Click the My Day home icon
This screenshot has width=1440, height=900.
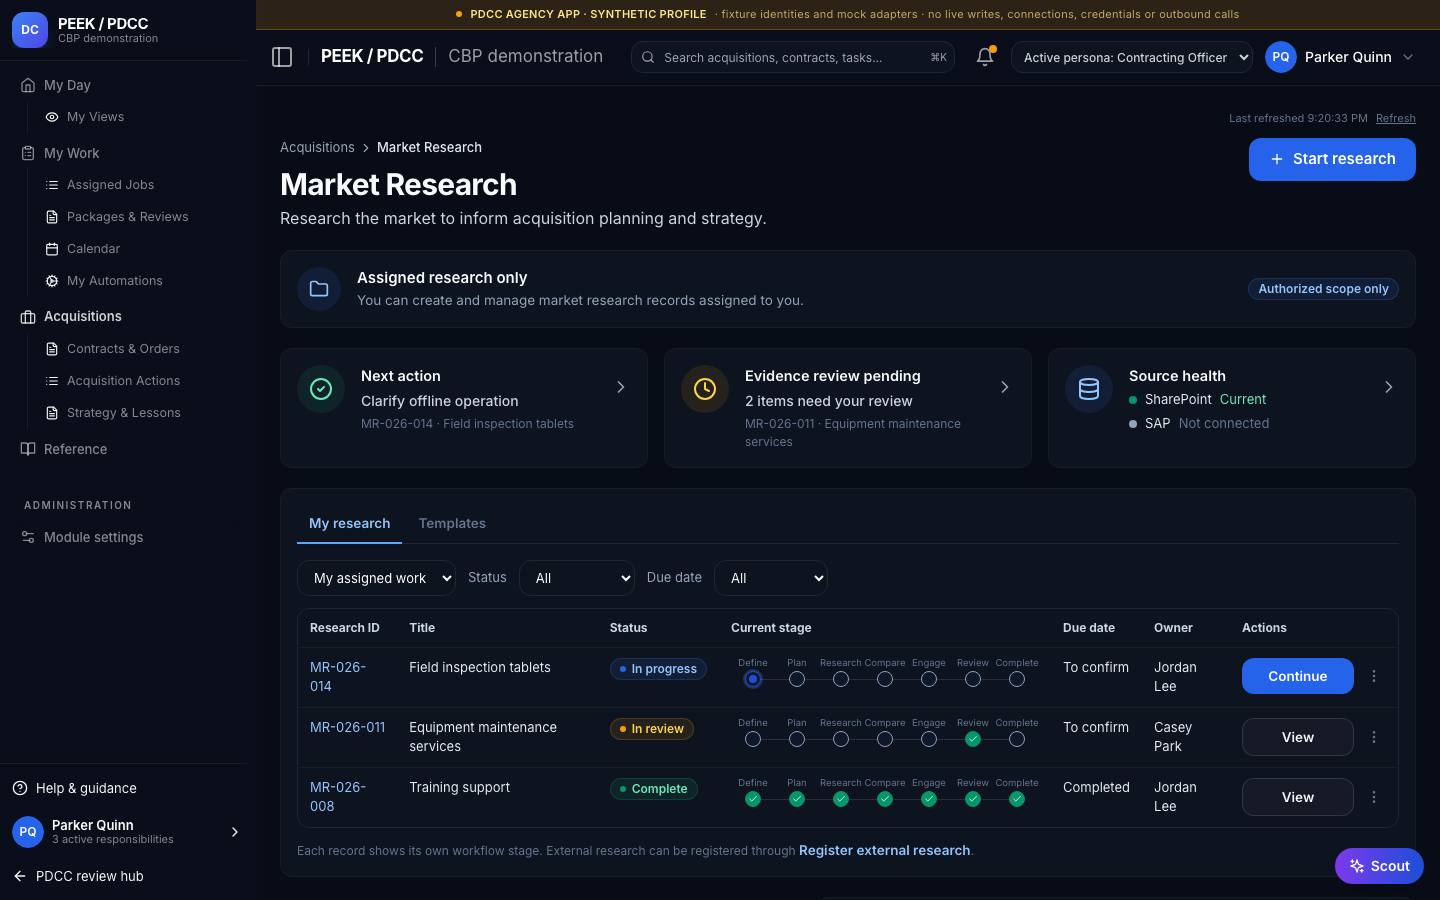click(x=28, y=85)
